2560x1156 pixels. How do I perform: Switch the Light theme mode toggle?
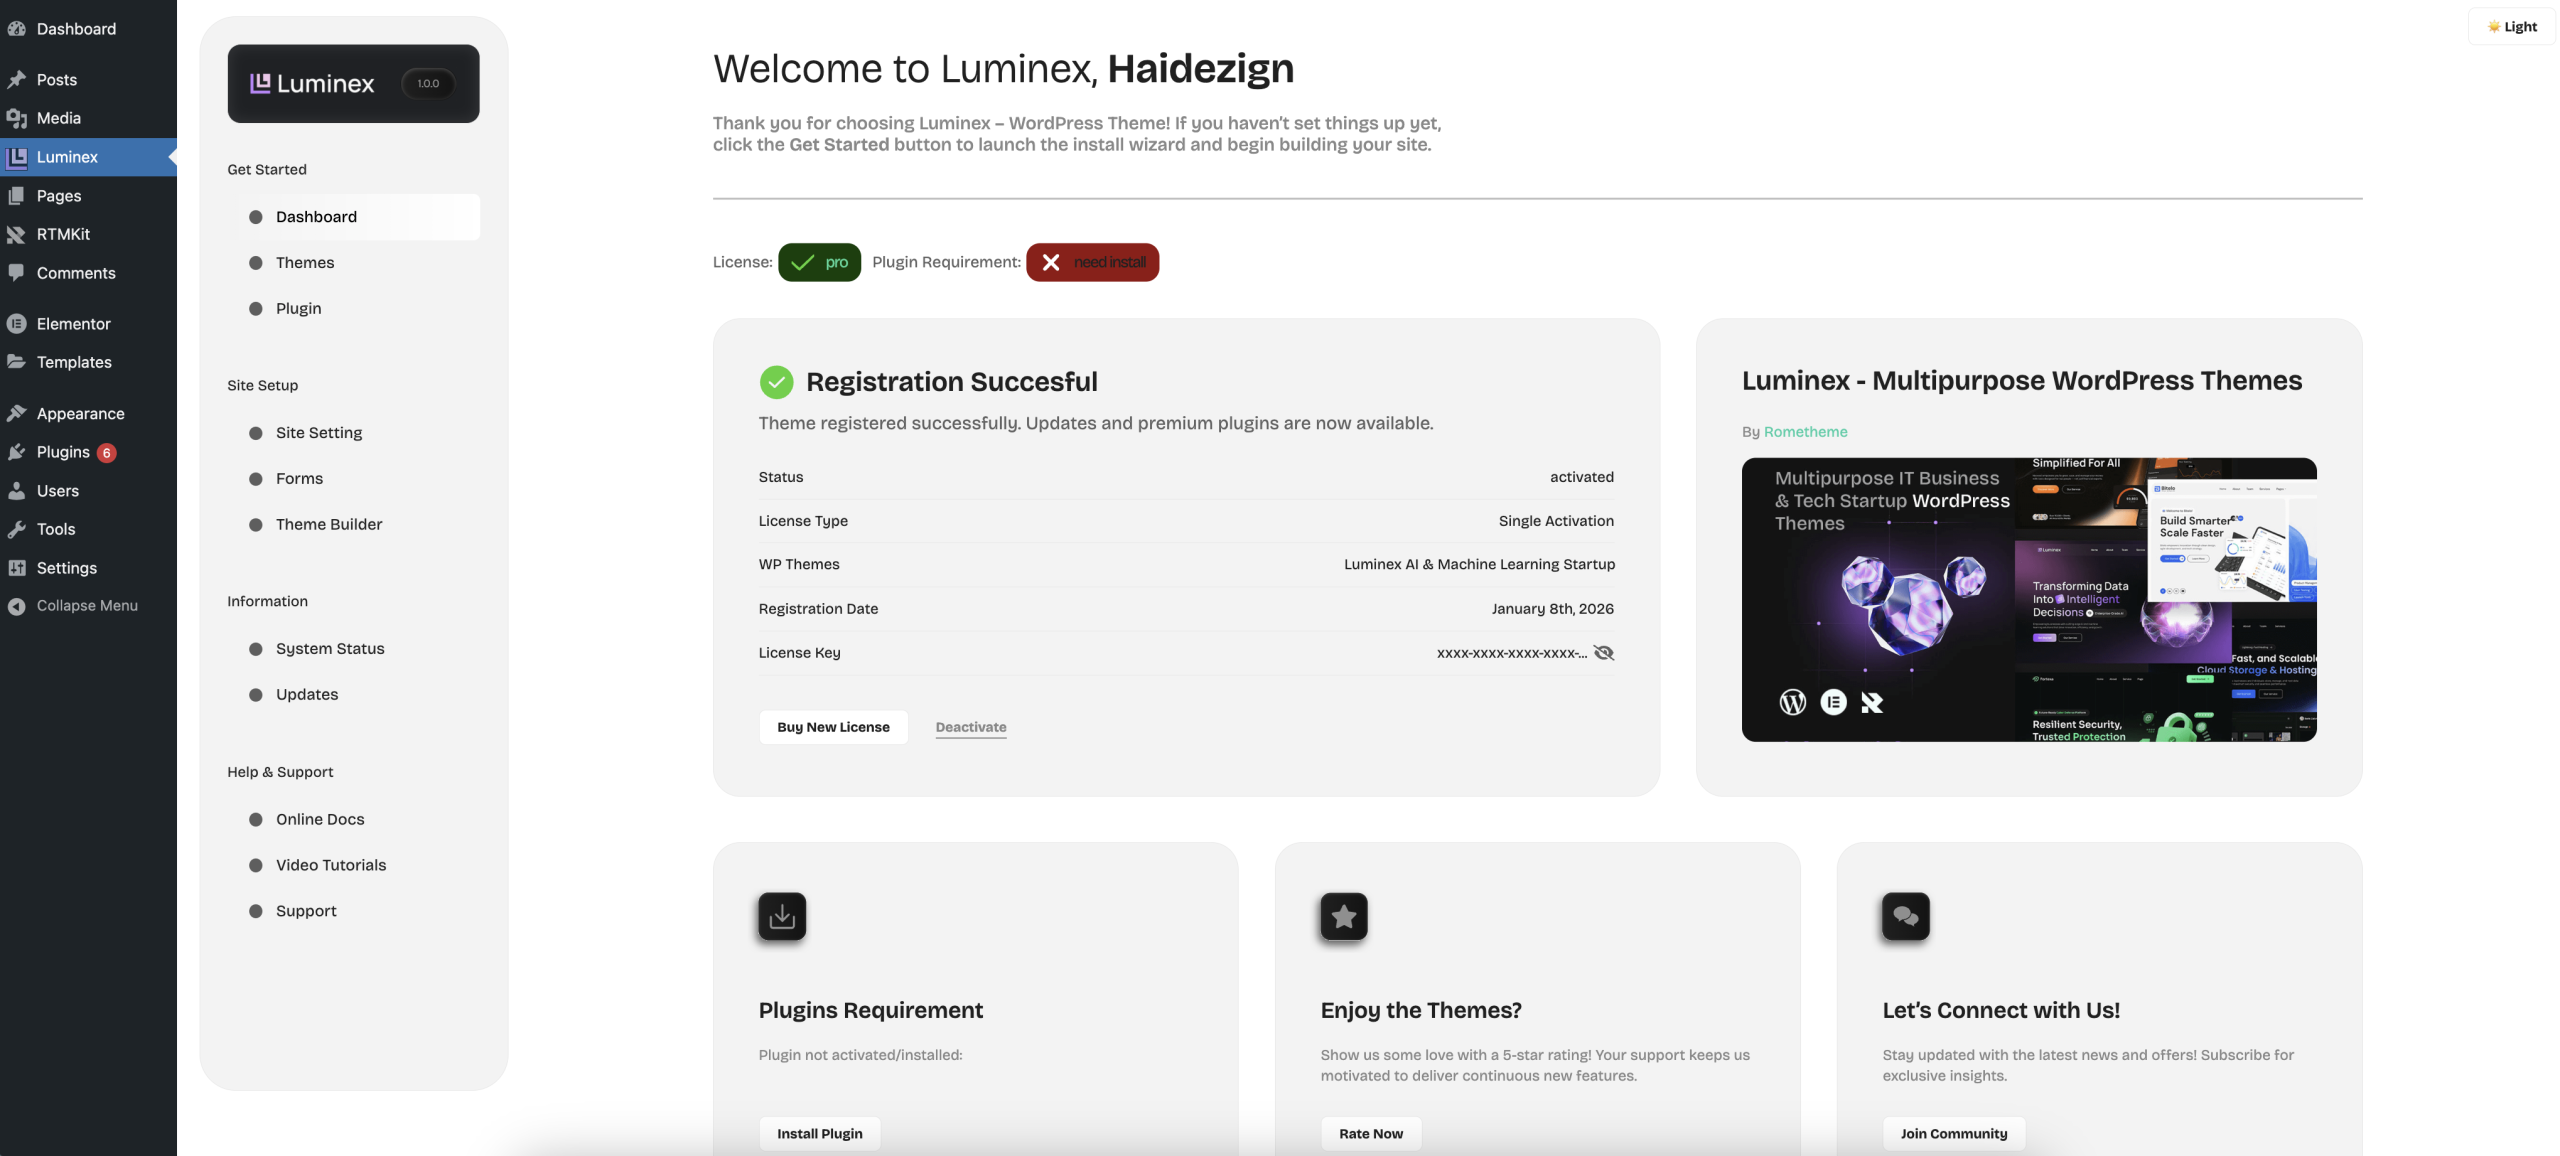pos(2512,26)
